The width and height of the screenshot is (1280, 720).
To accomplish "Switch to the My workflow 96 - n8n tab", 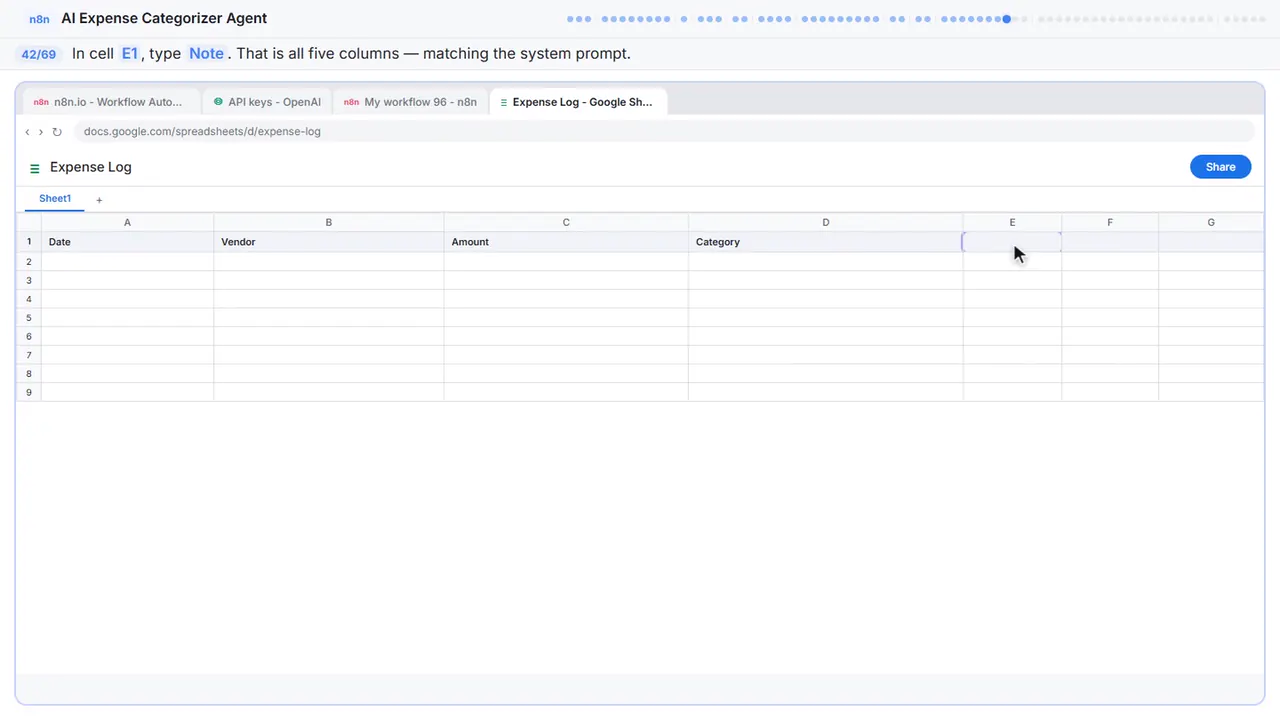I will coord(410,102).
